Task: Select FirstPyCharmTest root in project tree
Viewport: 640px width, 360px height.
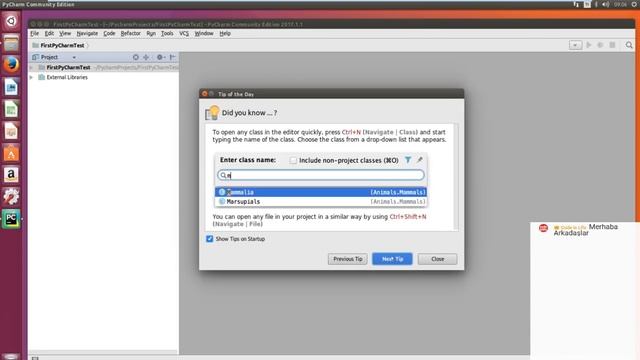Action: 68,67
